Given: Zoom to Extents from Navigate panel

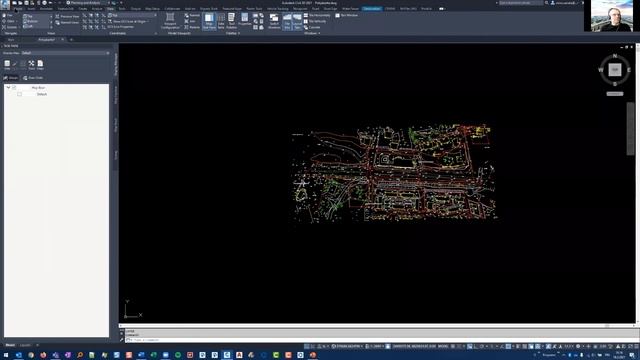Looking at the screenshot, I should coord(9,27).
